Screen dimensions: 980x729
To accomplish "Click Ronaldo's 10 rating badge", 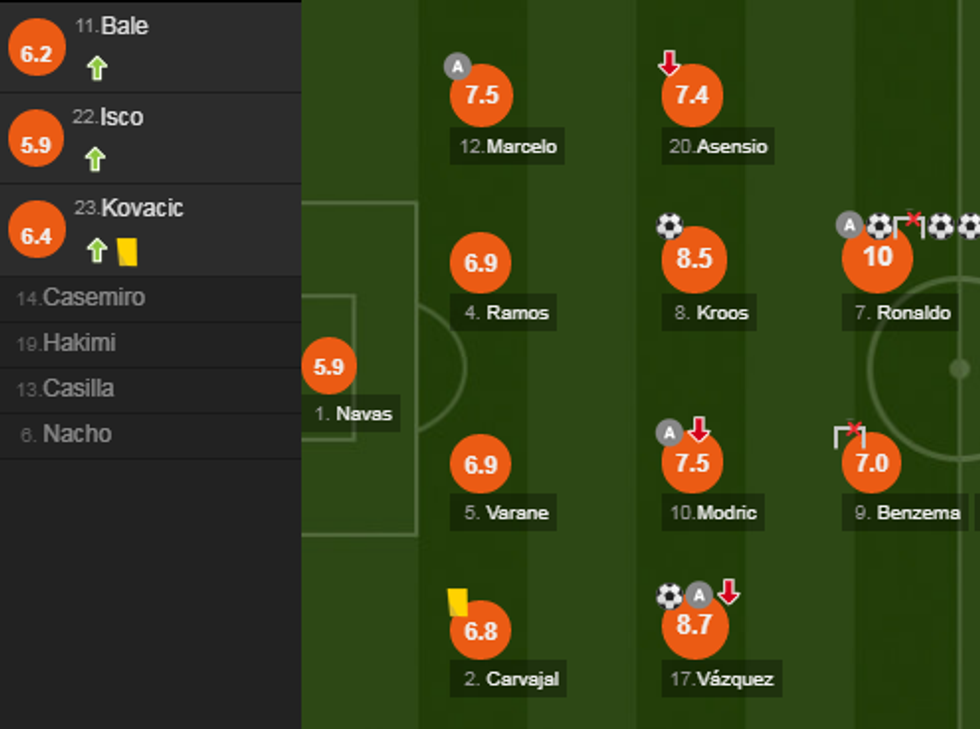I will point(877,258).
